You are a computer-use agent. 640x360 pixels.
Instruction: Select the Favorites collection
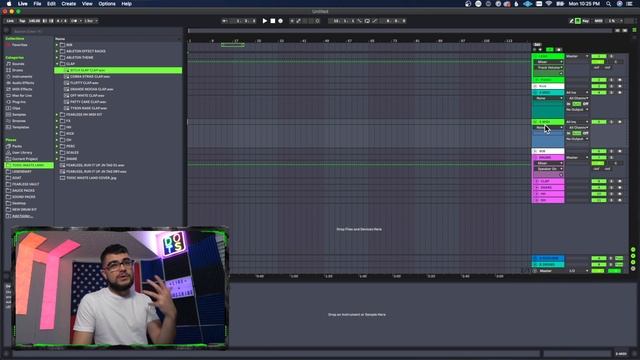(x=19, y=45)
